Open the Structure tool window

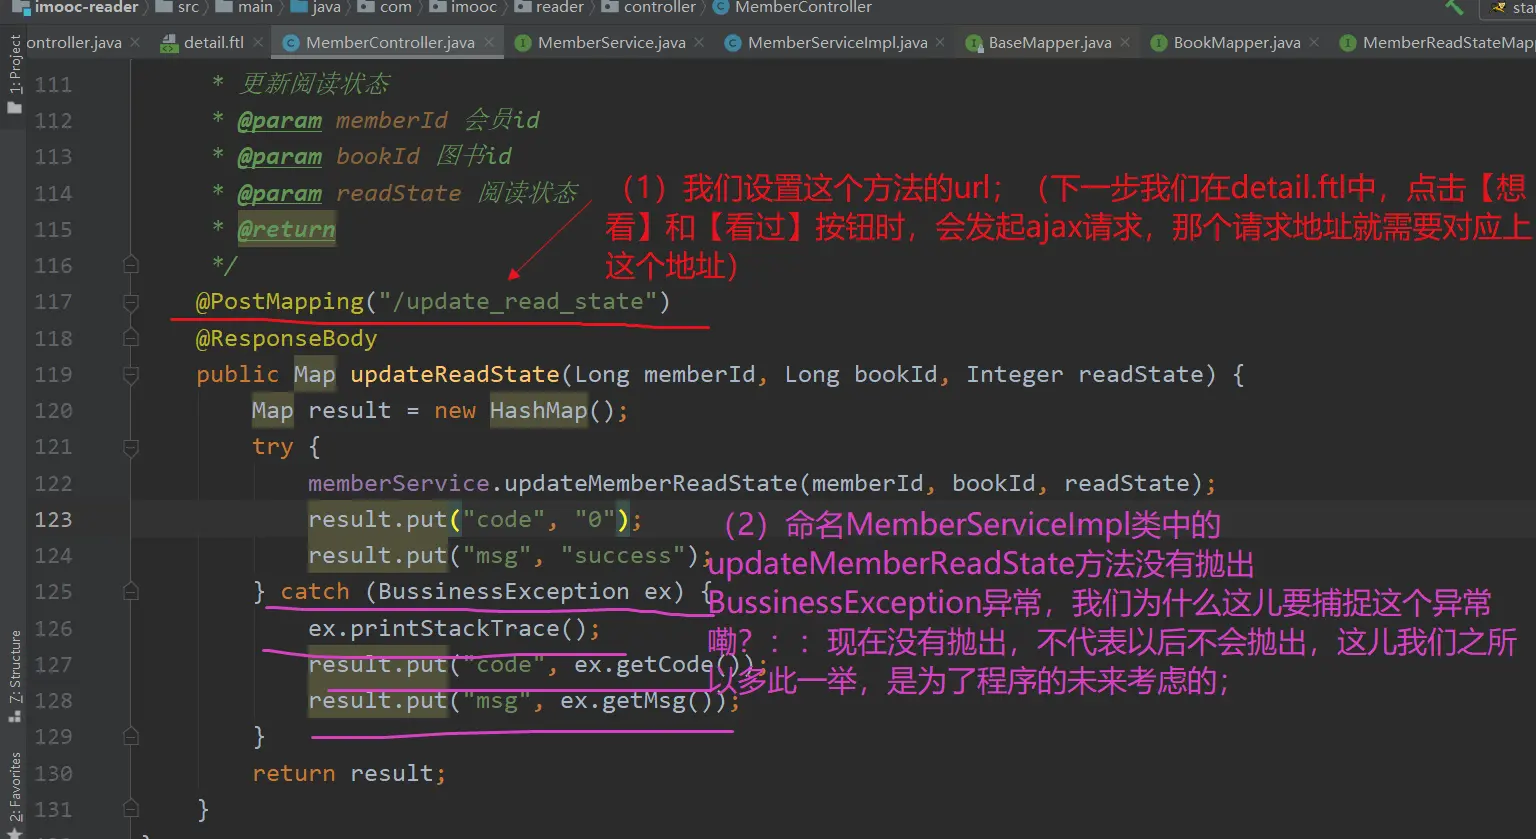coord(14,676)
